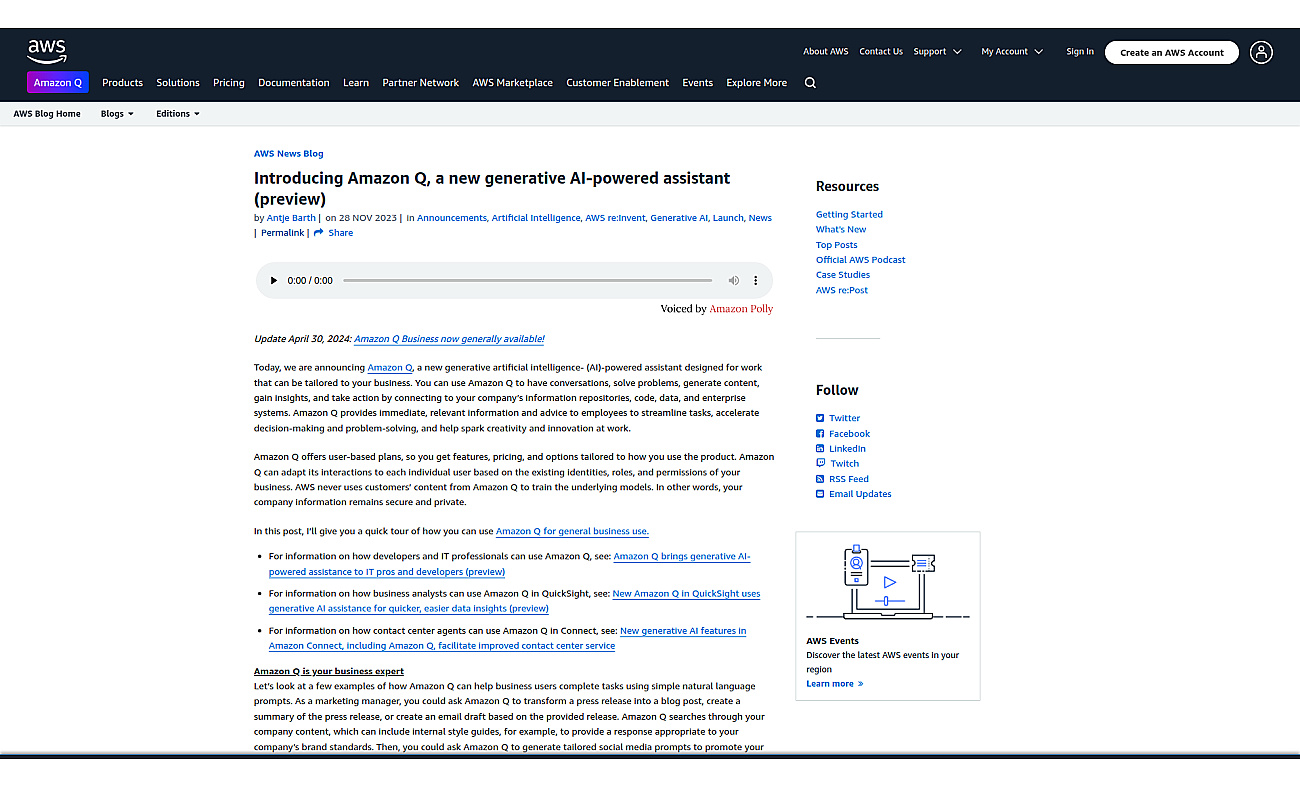Open the AWS re:Invent category link

[x=616, y=218]
